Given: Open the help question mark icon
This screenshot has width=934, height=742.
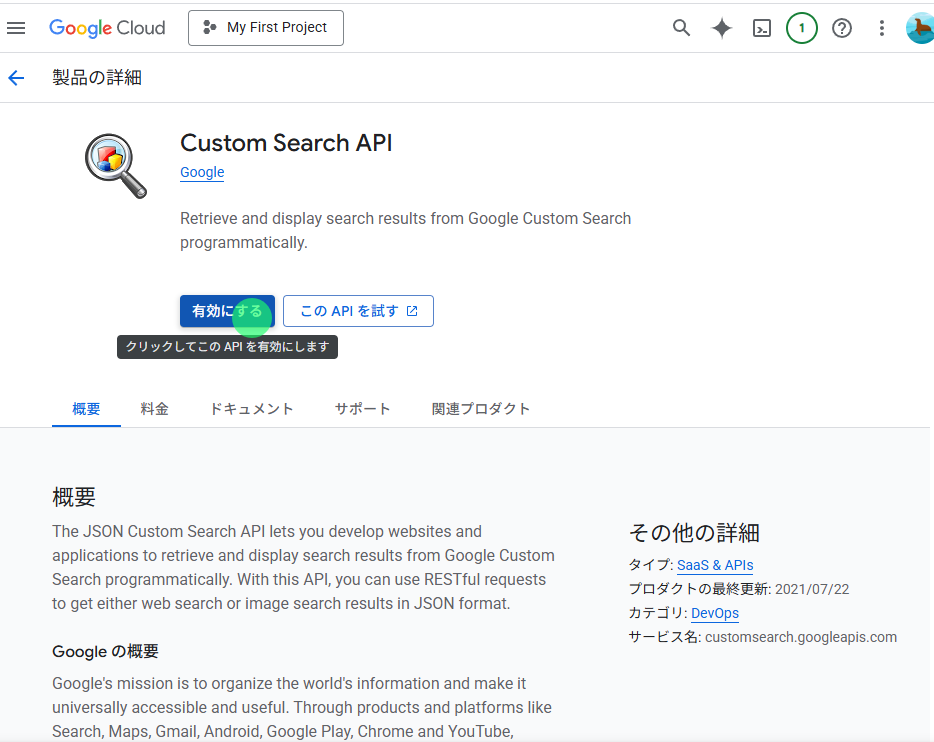Looking at the screenshot, I should click(842, 28).
